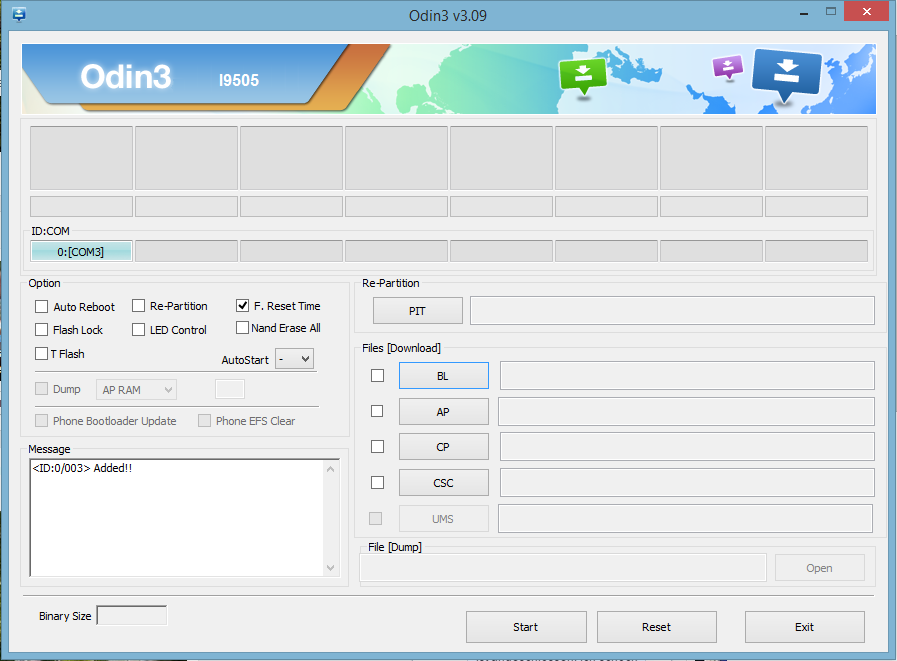This screenshot has width=897, height=661.
Task: Click the green download icon in banner
Action: (583, 76)
